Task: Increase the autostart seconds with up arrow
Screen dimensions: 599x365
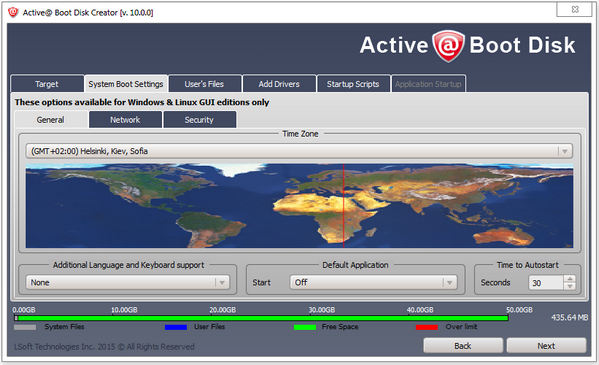Action: 570,279
